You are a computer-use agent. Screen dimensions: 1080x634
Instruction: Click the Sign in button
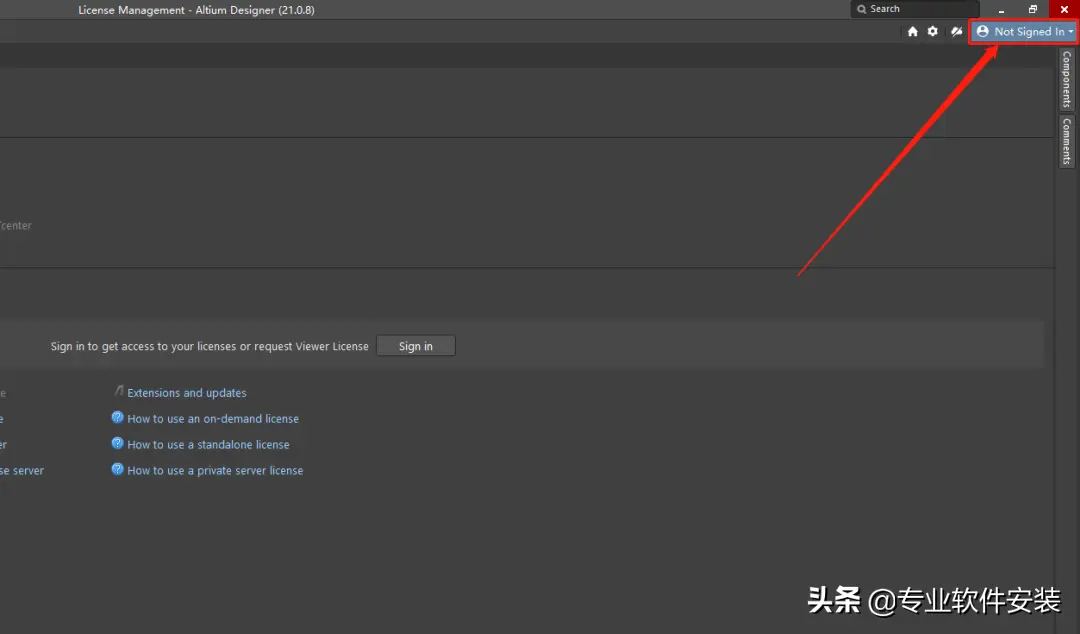[x=416, y=346]
